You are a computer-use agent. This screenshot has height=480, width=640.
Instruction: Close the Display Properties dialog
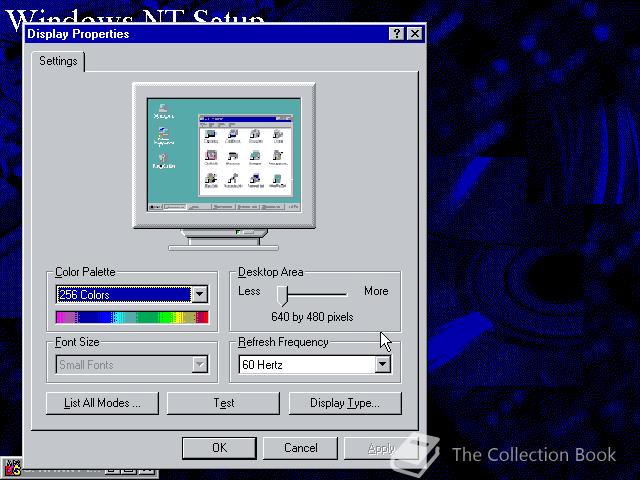click(x=415, y=33)
